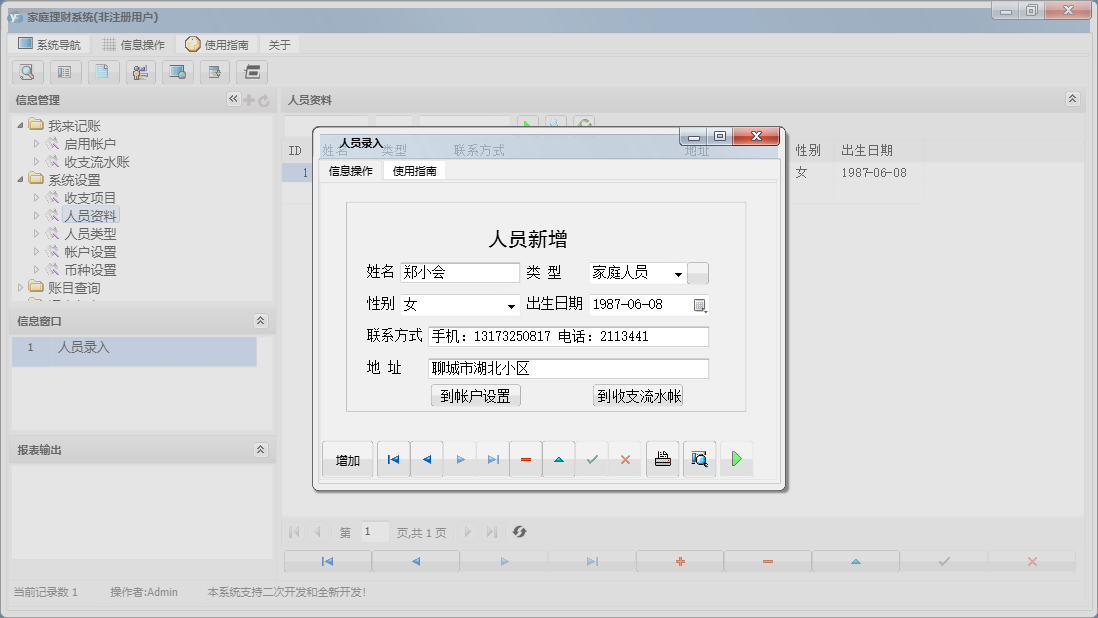The image size is (1098, 618).
Task: Jump to first record using navigation icon
Action: (393, 459)
